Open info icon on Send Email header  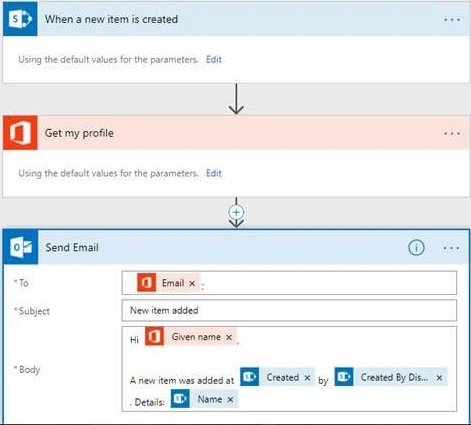[x=416, y=248]
